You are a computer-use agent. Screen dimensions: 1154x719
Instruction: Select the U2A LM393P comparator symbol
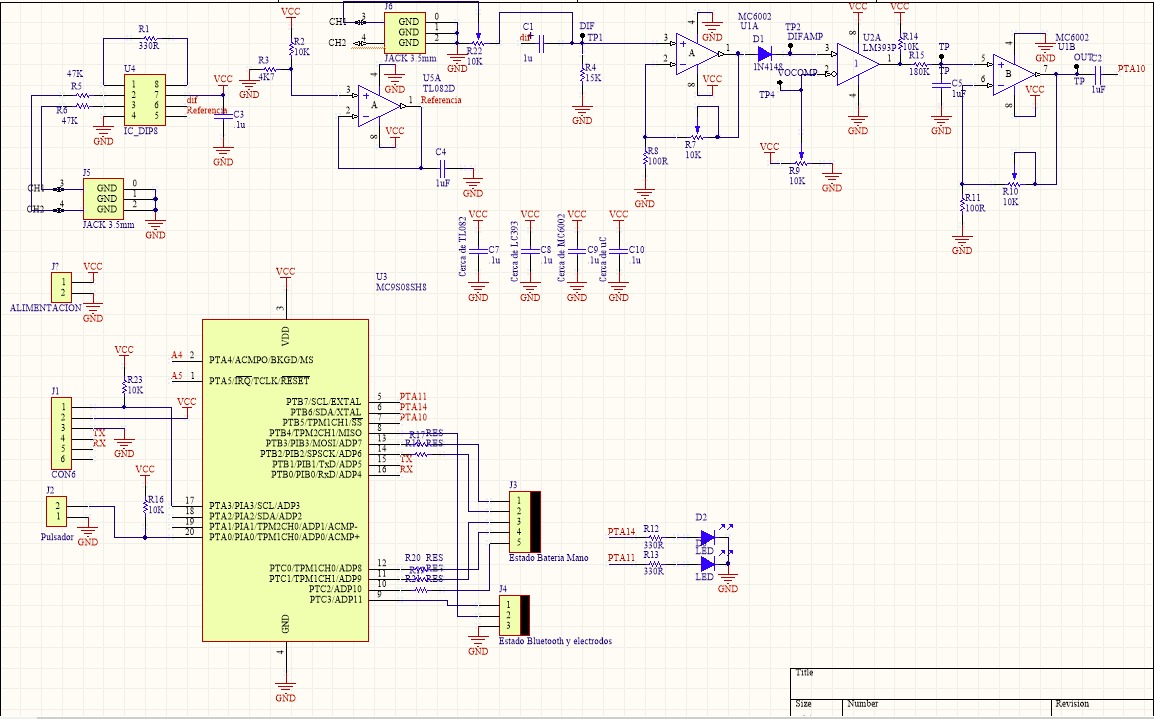pyautogui.click(x=857, y=64)
